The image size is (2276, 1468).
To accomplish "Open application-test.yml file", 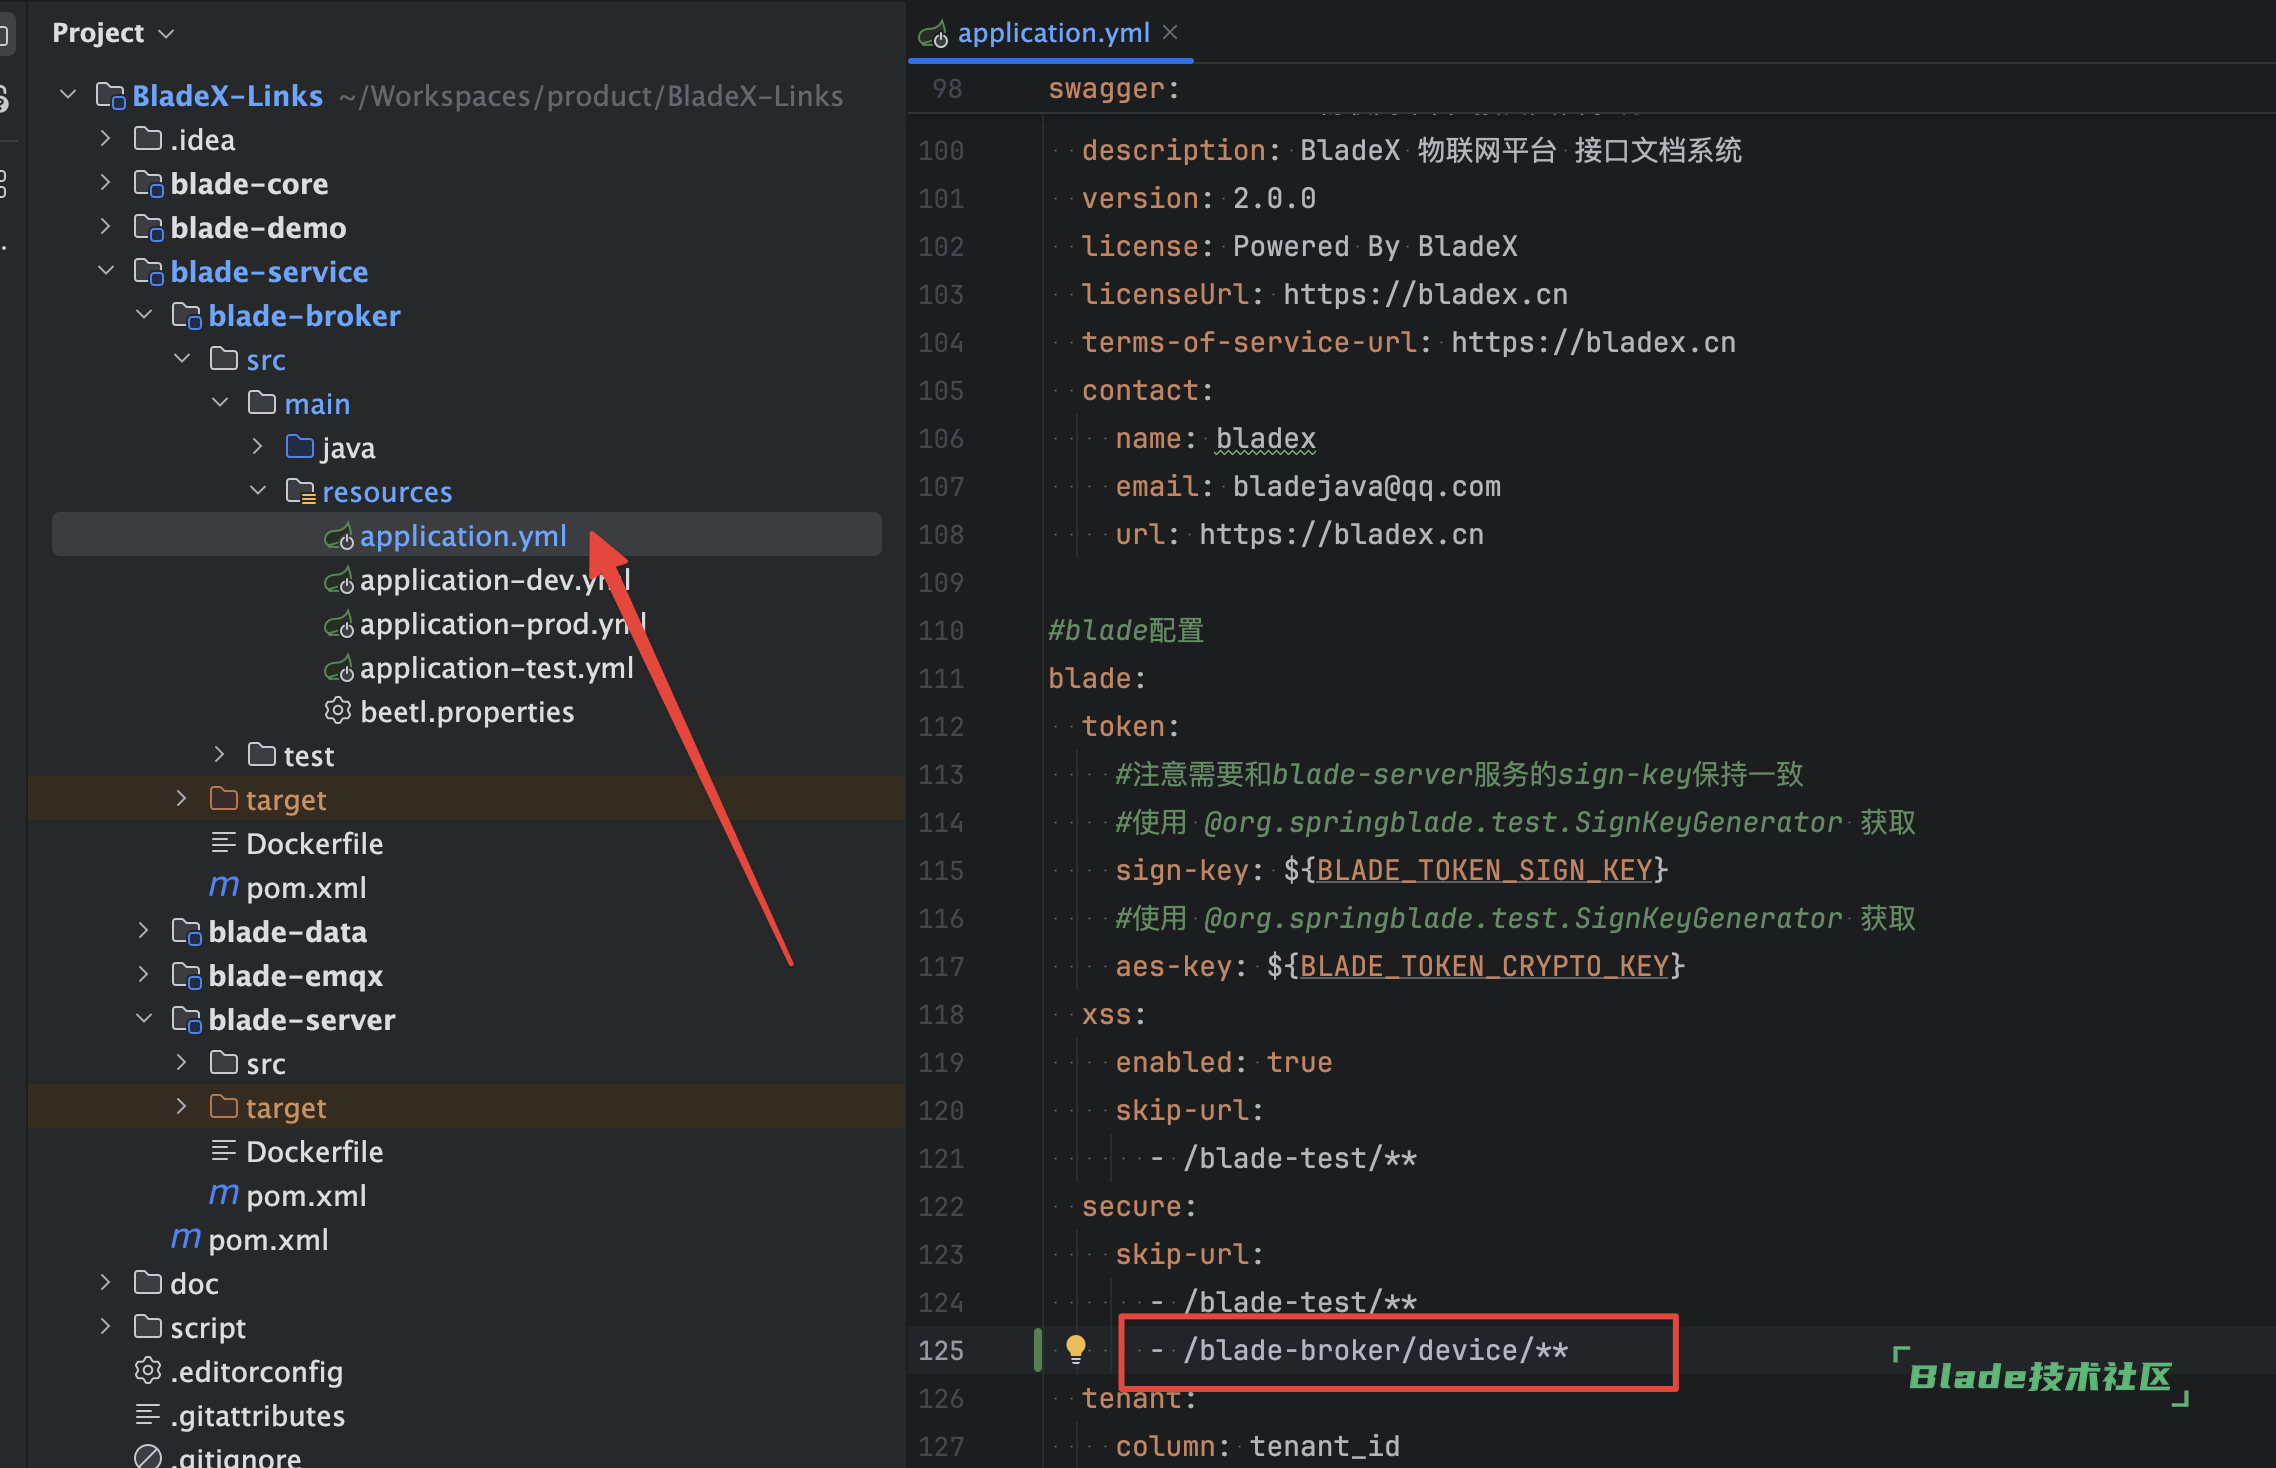I will pyautogui.click(x=496, y=668).
